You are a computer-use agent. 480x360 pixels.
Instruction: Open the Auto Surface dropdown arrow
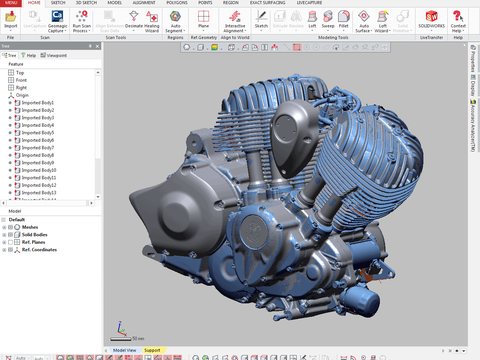point(371,31)
